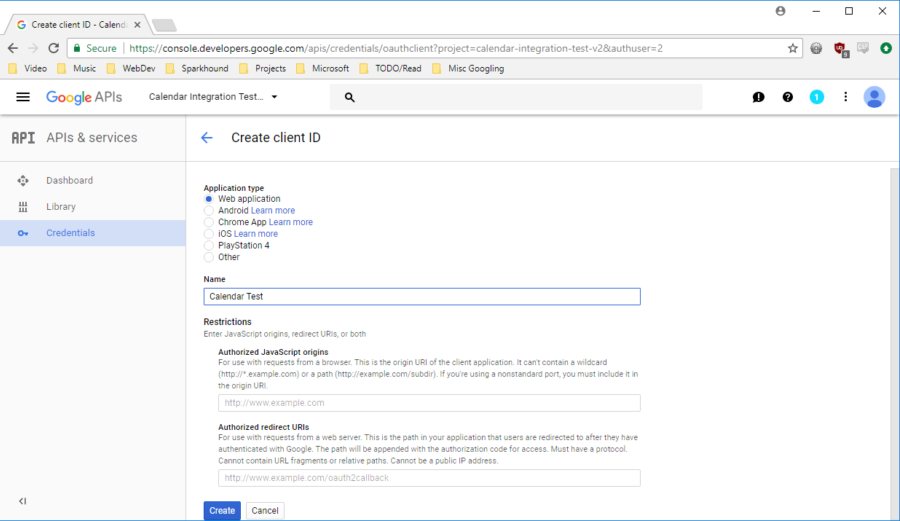The height and width of the screenshot is (521, 900).
Task: Open the iOS Learn more link
Action: point(255,234)
